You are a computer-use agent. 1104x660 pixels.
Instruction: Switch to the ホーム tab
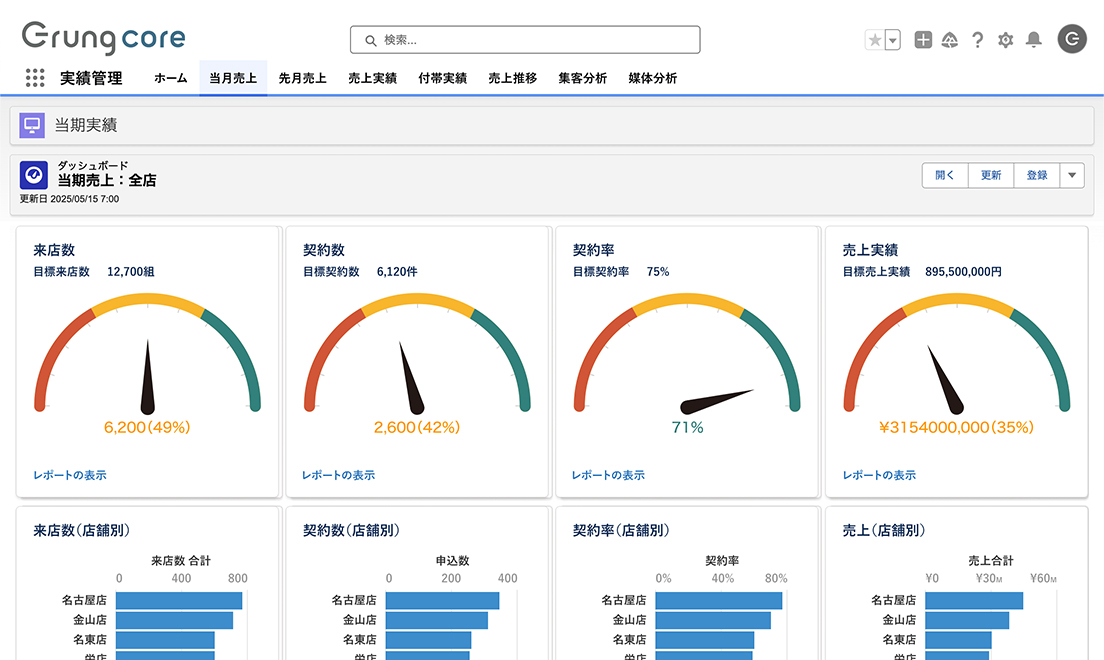(x=170, y=78)
